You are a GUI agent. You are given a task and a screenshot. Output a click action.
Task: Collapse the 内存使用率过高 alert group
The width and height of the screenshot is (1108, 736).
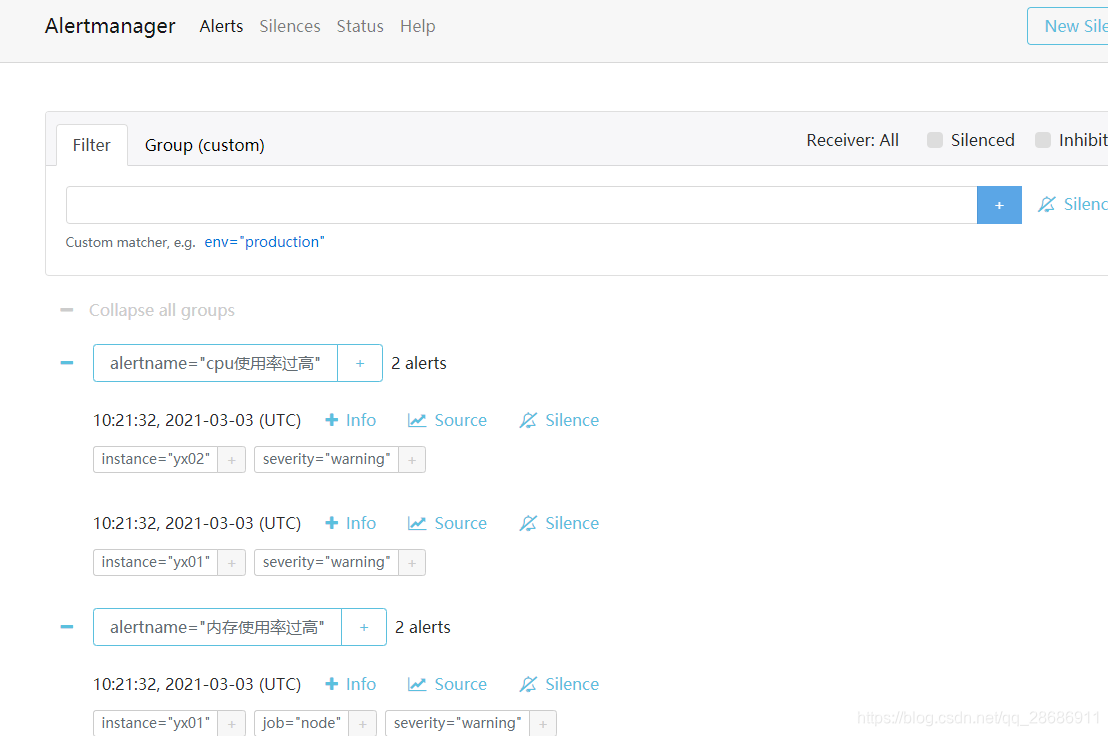(x=67, y=627)
